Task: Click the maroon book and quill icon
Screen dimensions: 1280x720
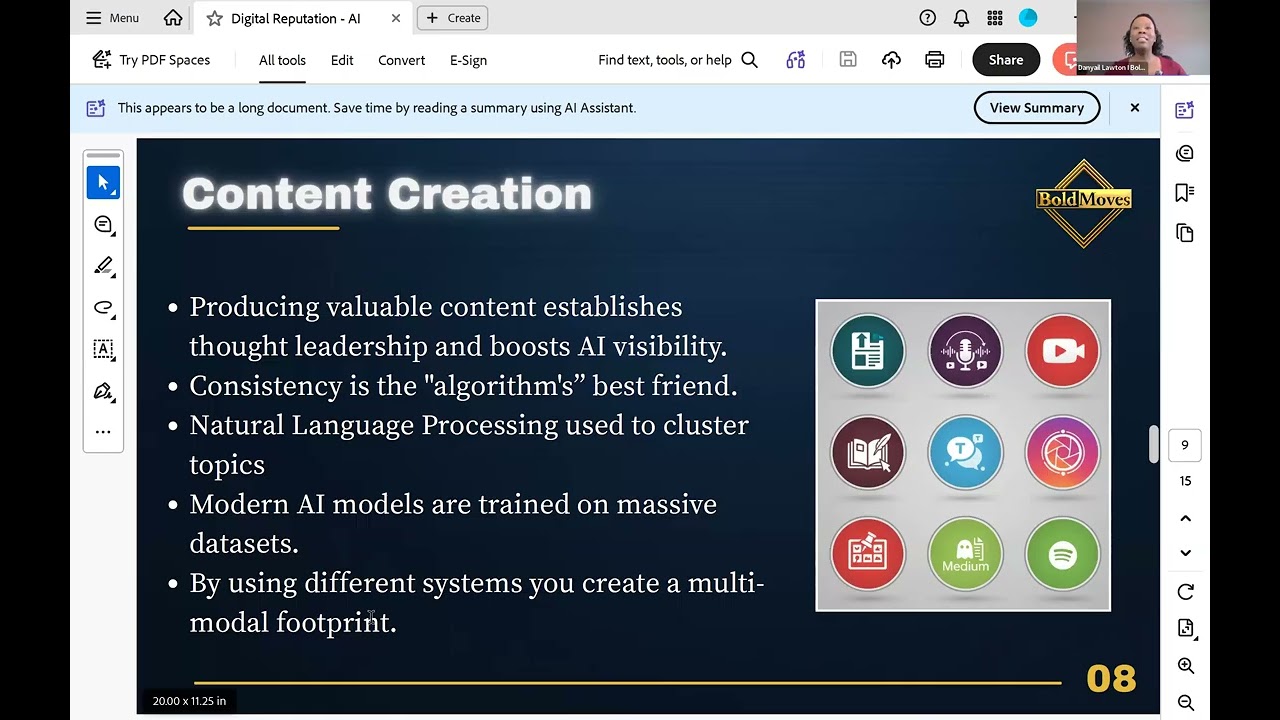Action: point(867,452)
